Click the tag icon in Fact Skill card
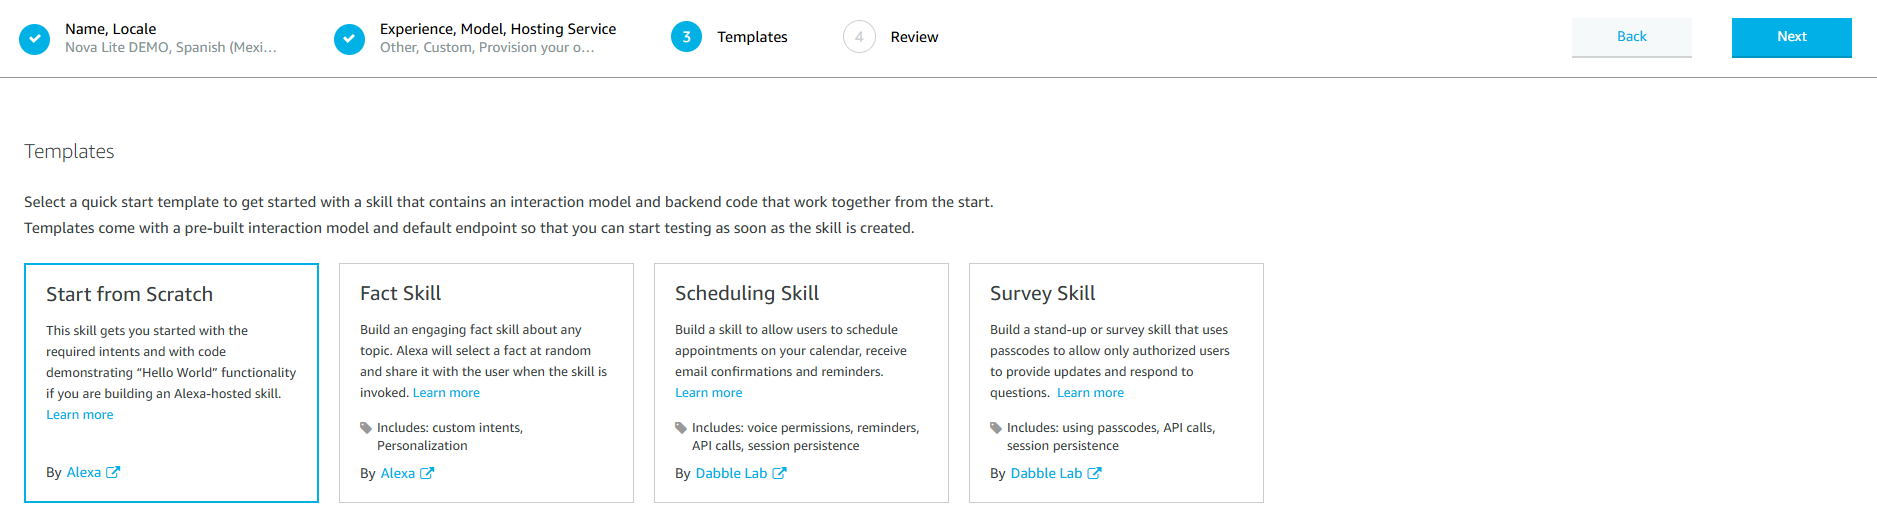This screenshot has height=512, width=1877. (x=366, y=428)
